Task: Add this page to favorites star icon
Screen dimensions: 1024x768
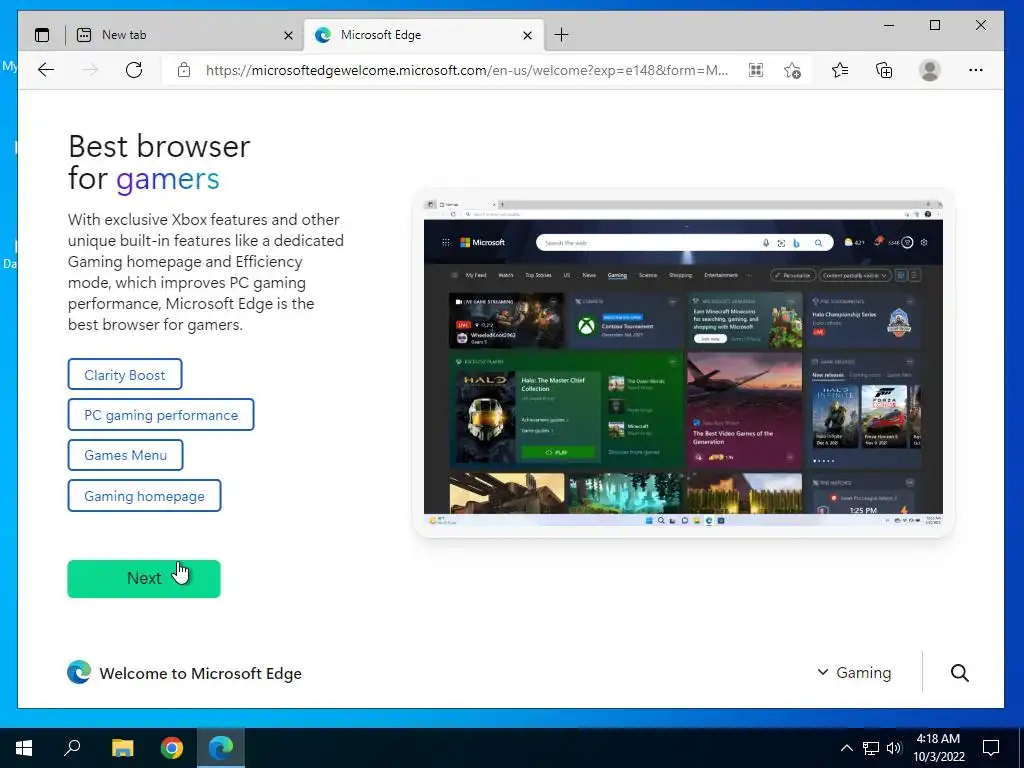Action: point(792,70)
